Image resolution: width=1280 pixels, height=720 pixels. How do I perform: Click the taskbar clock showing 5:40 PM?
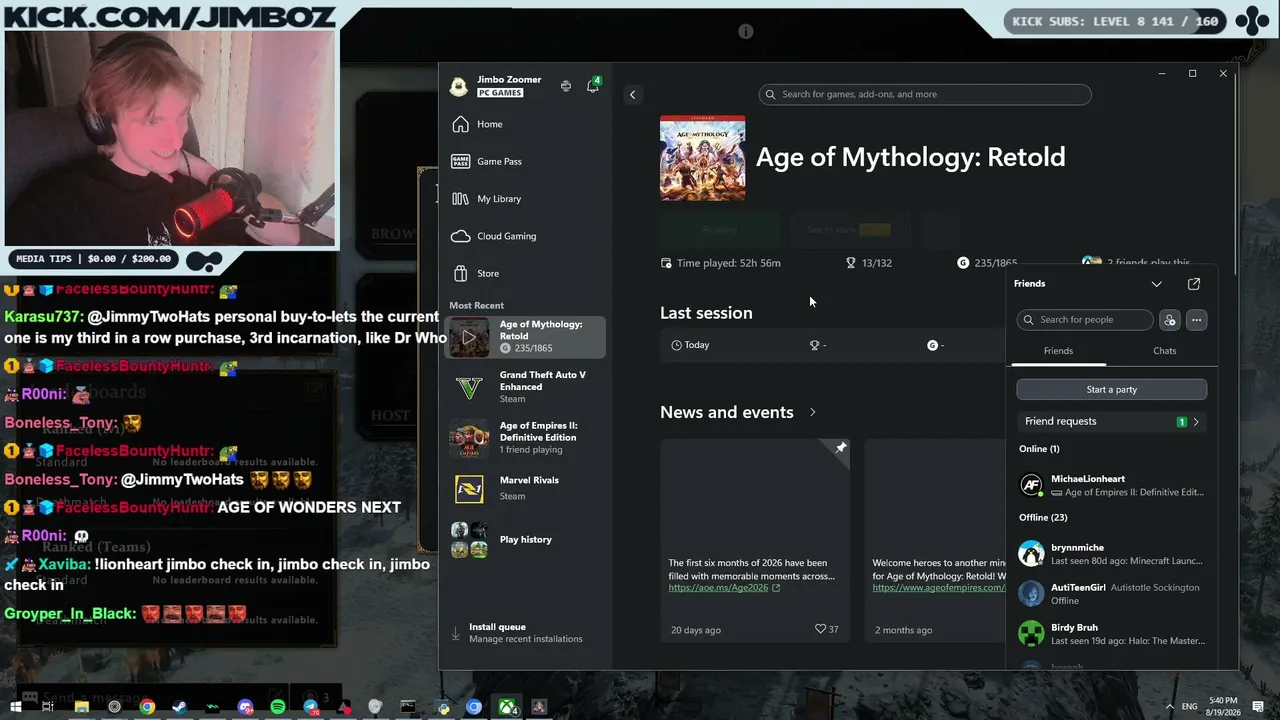(x=1223, y=707)
